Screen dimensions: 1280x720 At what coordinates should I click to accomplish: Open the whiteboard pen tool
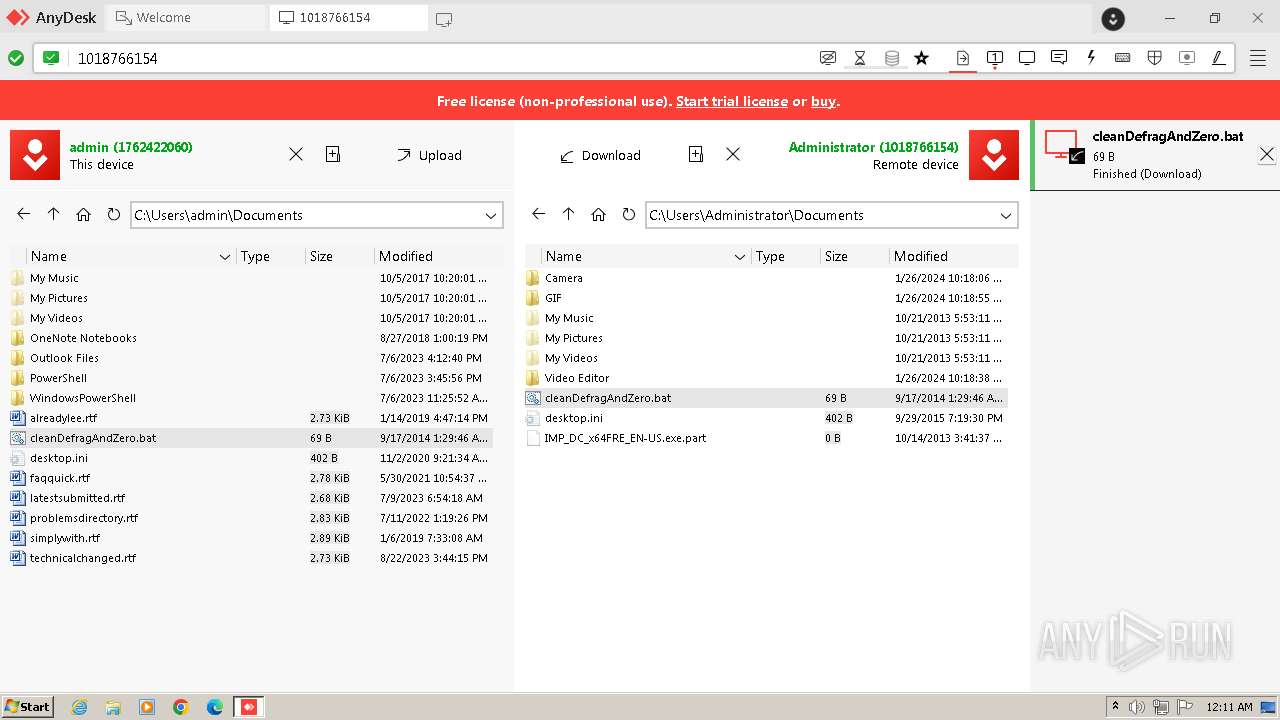point(1219,58)
